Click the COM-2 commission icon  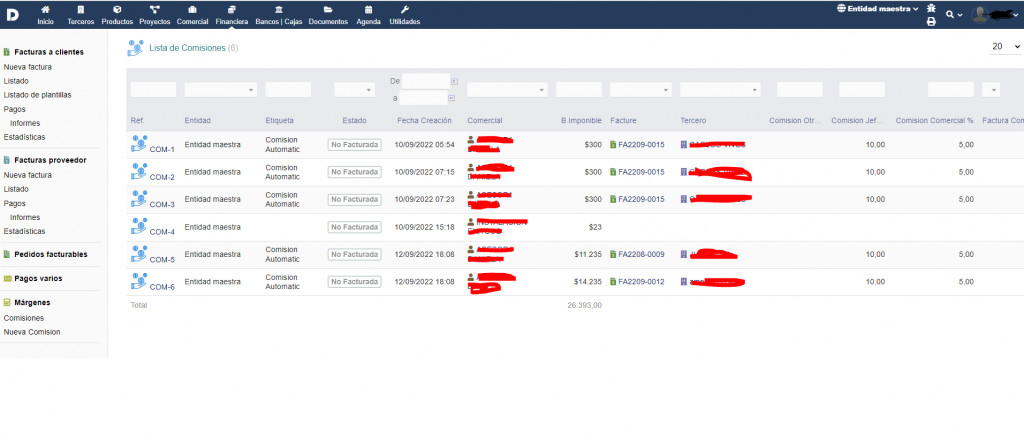139,171
